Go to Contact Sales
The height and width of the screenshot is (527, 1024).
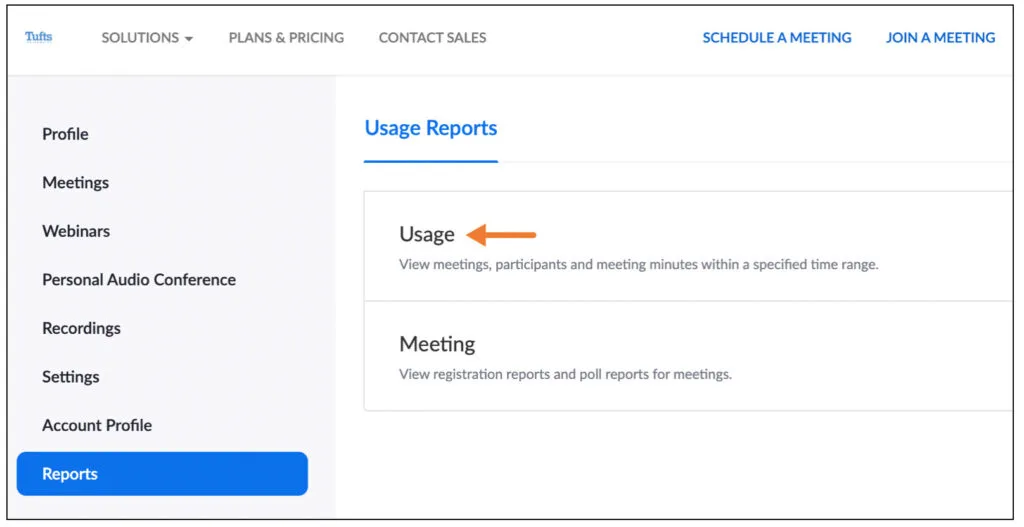[x=432, y=38]
